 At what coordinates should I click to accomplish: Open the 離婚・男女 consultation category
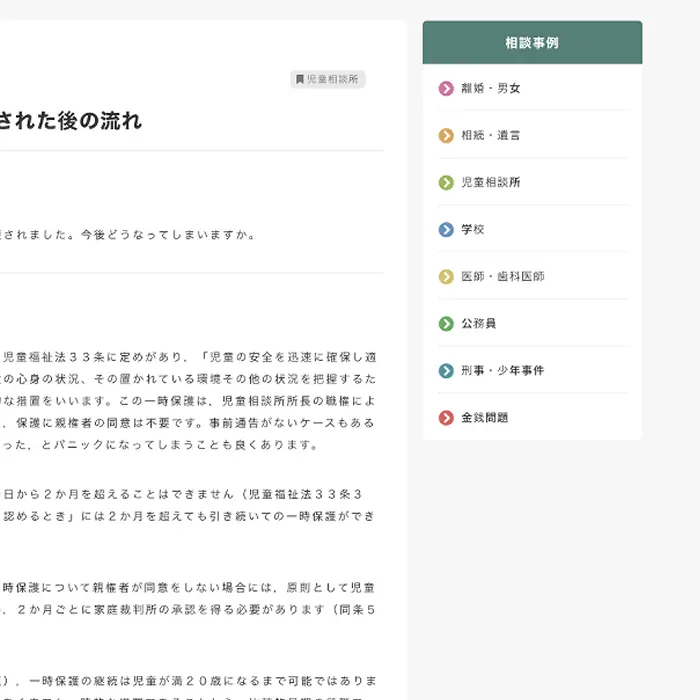491,88
